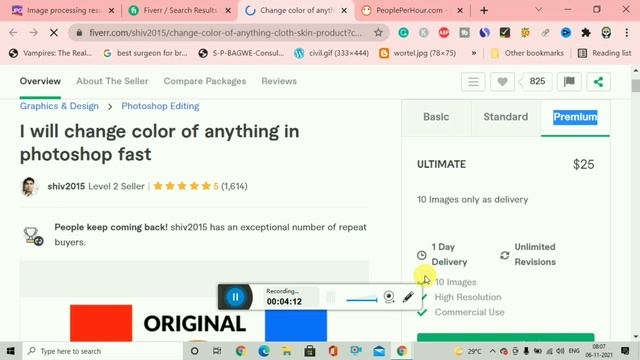640x360 pixels.
Task: Open the Reading list
Action: [x=605, y=53]
